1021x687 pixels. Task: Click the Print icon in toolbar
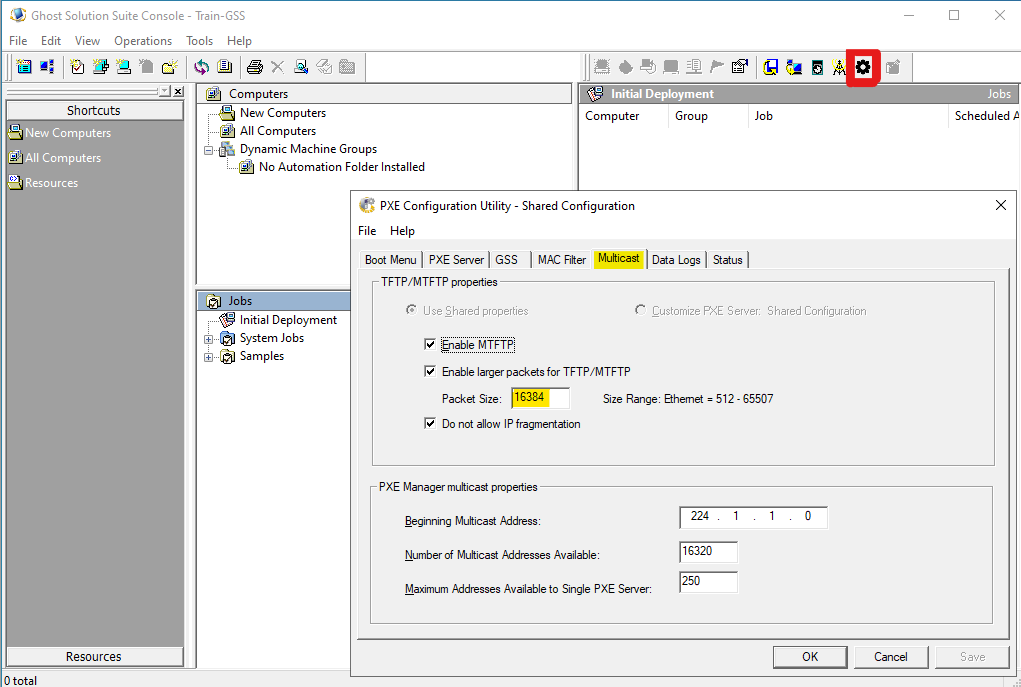(x=254, y=67)
